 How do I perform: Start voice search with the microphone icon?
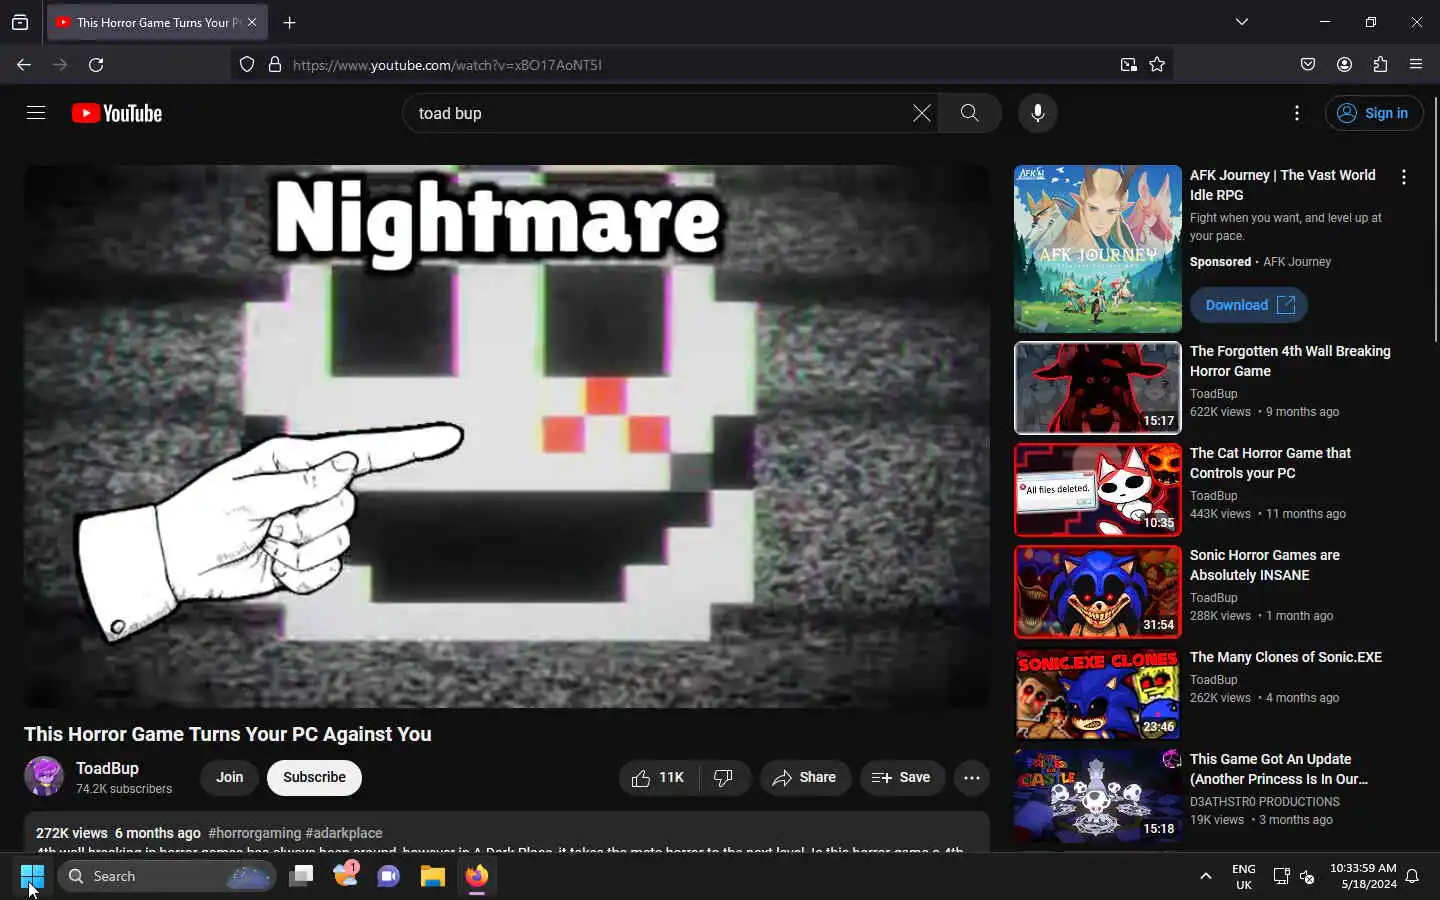(1038, 113)
